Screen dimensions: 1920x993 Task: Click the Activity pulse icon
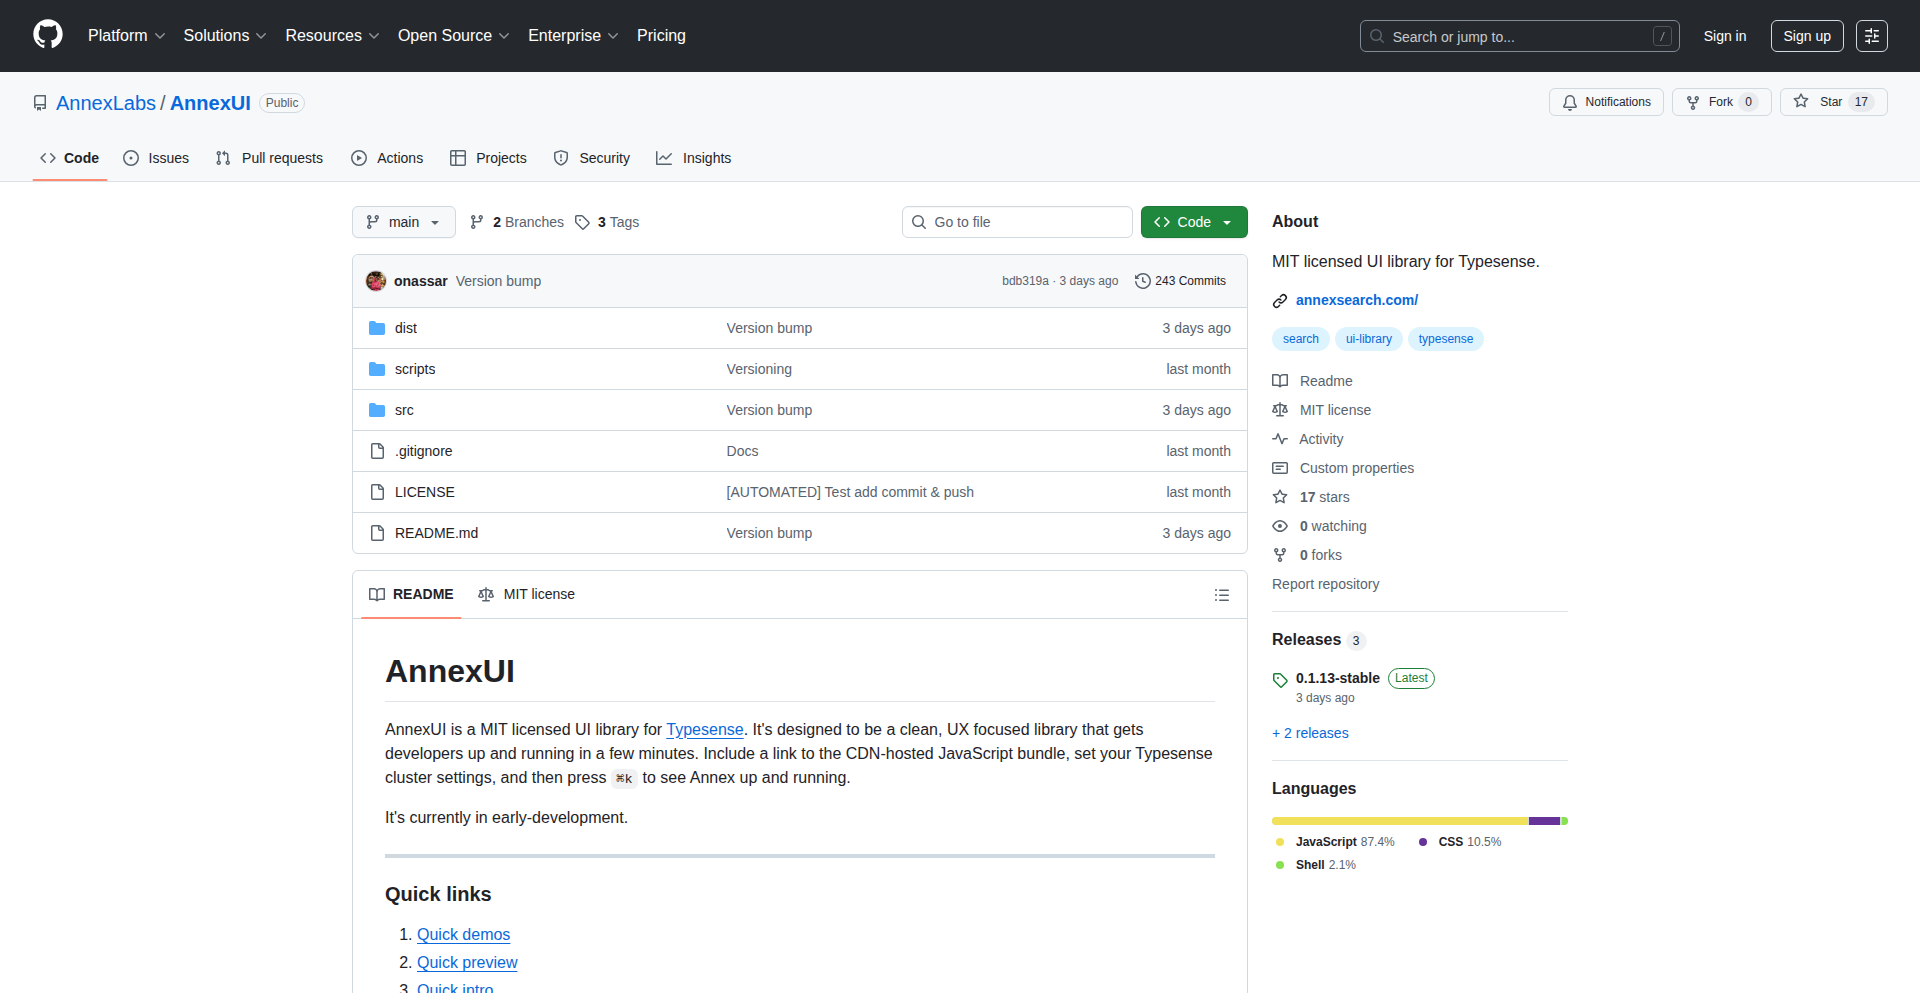click(x=1280, y=439)
